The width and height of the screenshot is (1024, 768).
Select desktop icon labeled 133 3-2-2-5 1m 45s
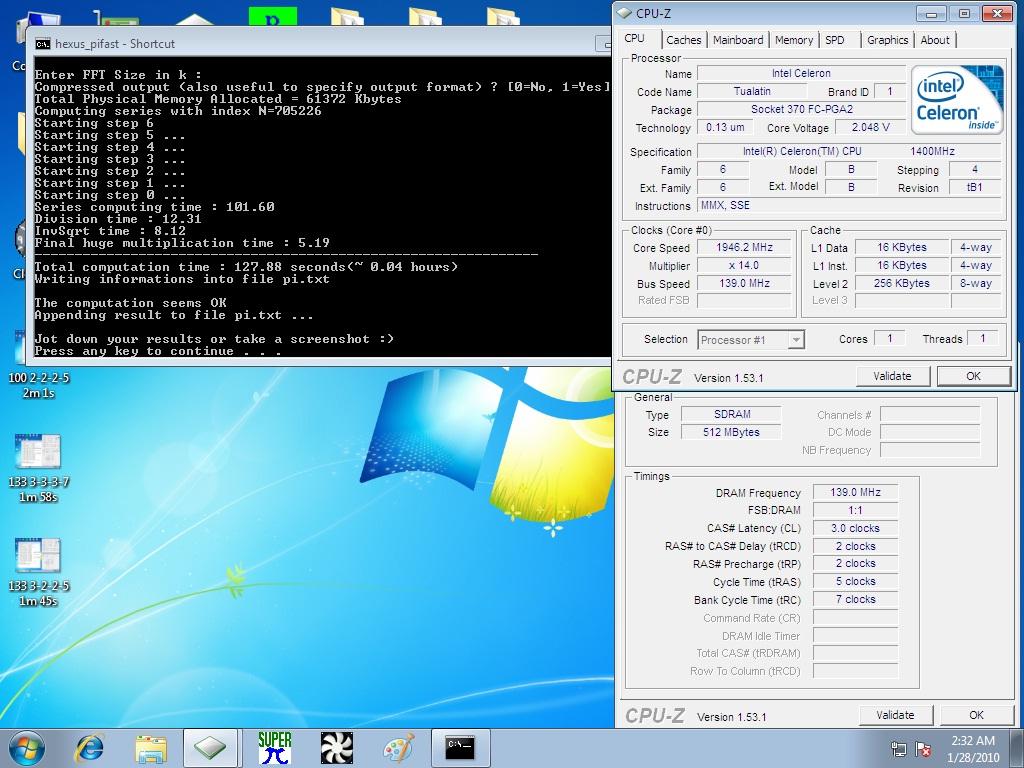[x=38, y=572]
